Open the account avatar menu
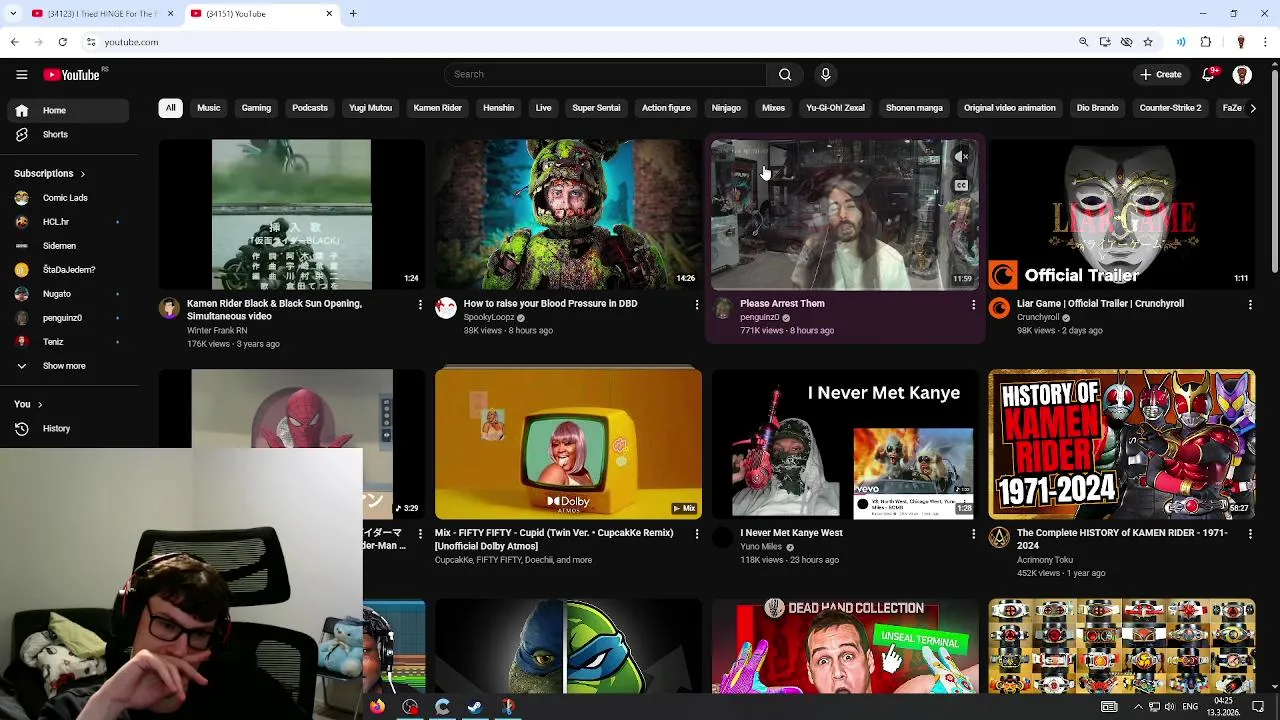 1242,75
